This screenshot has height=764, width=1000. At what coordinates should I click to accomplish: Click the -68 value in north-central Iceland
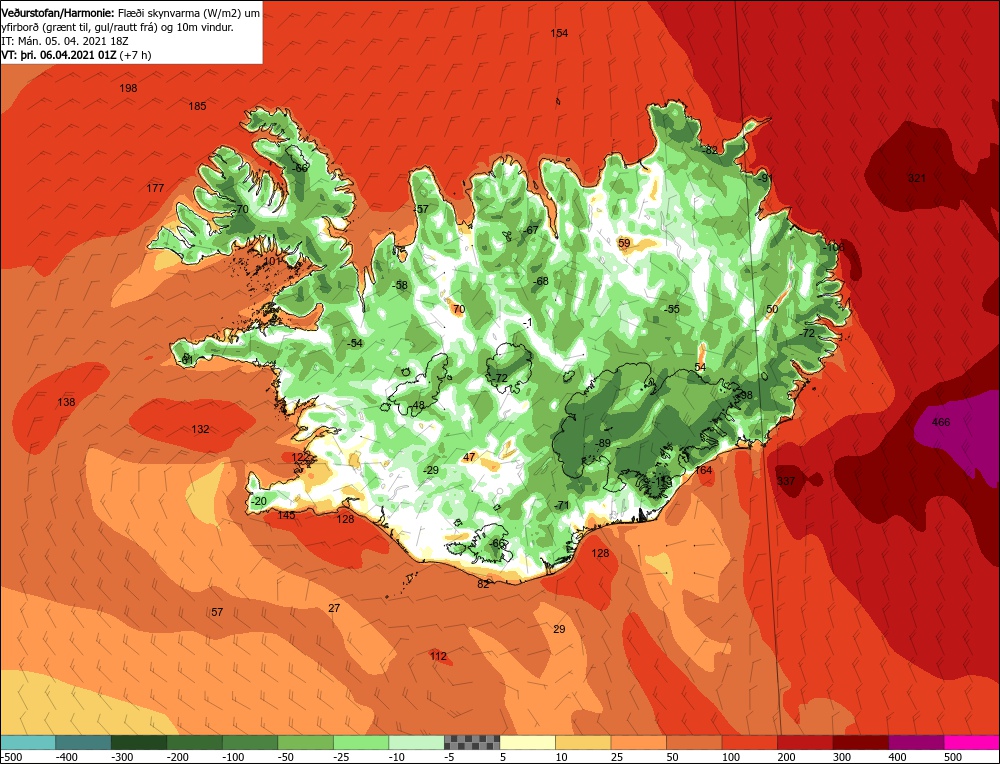540,281
